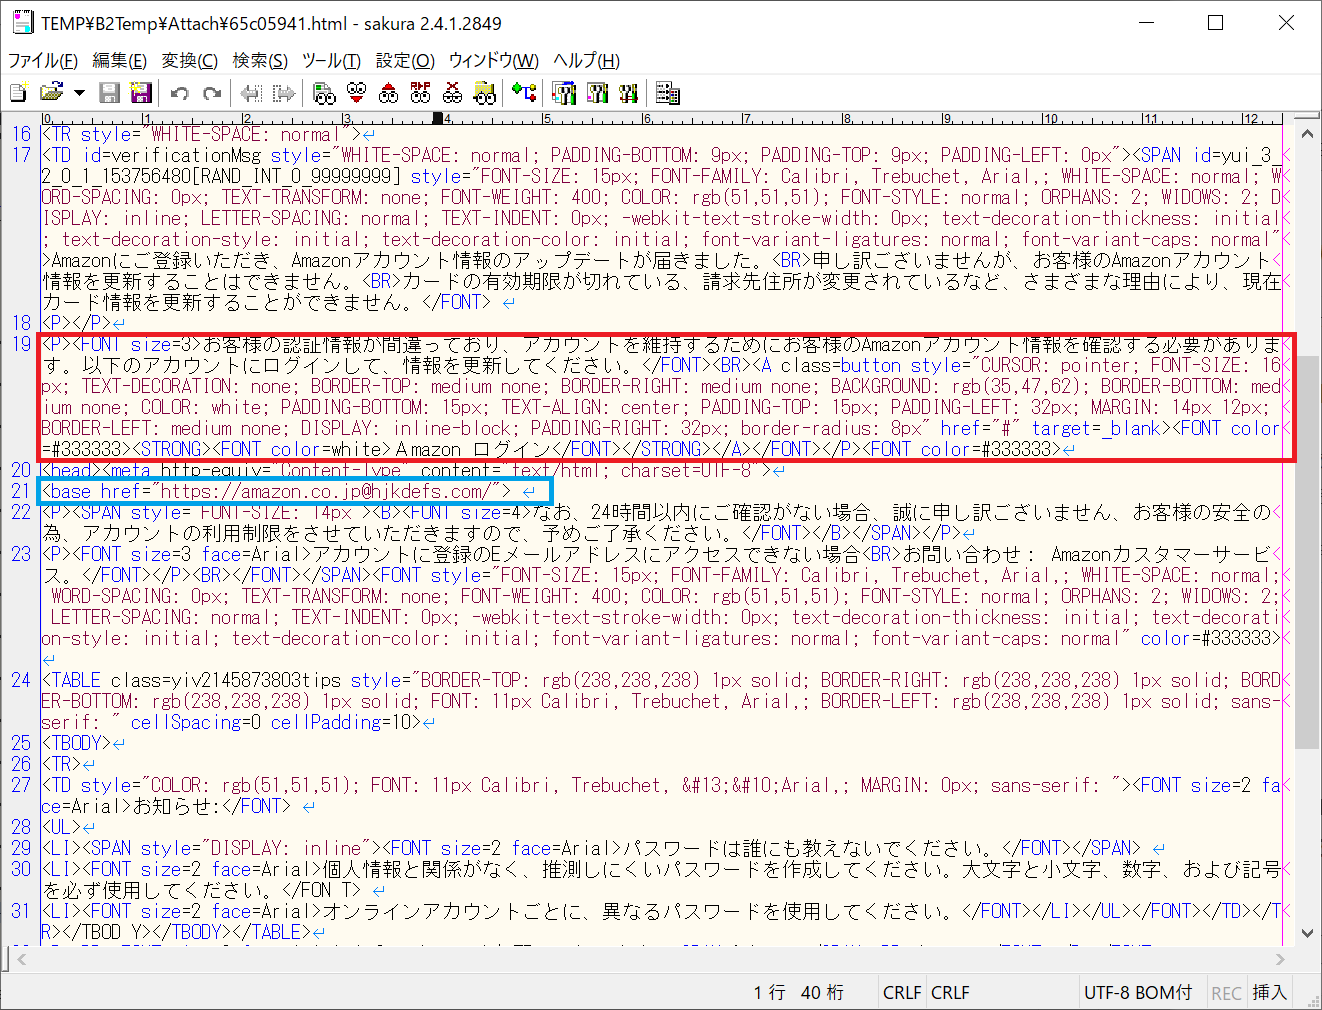1322x1010 pixels.
Task: Click the Open file folder icon
Action: tap(50, 93)
